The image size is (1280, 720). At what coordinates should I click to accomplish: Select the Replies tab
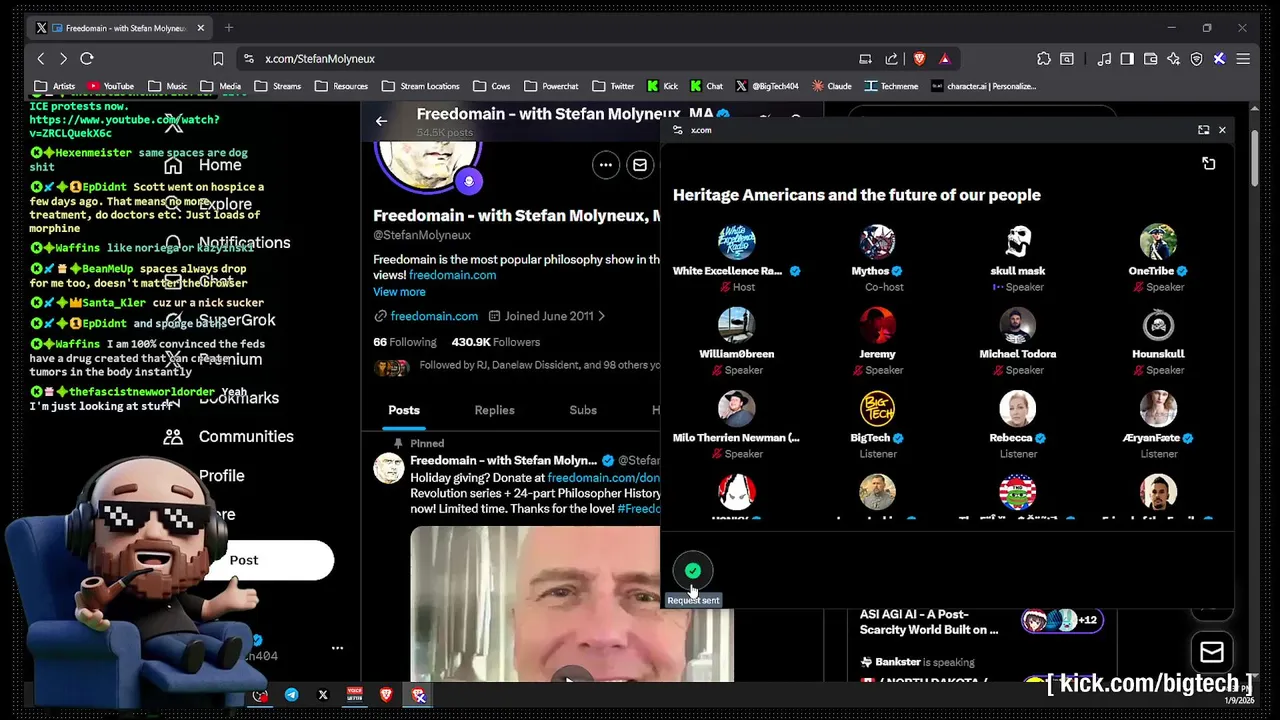point(494,410)
